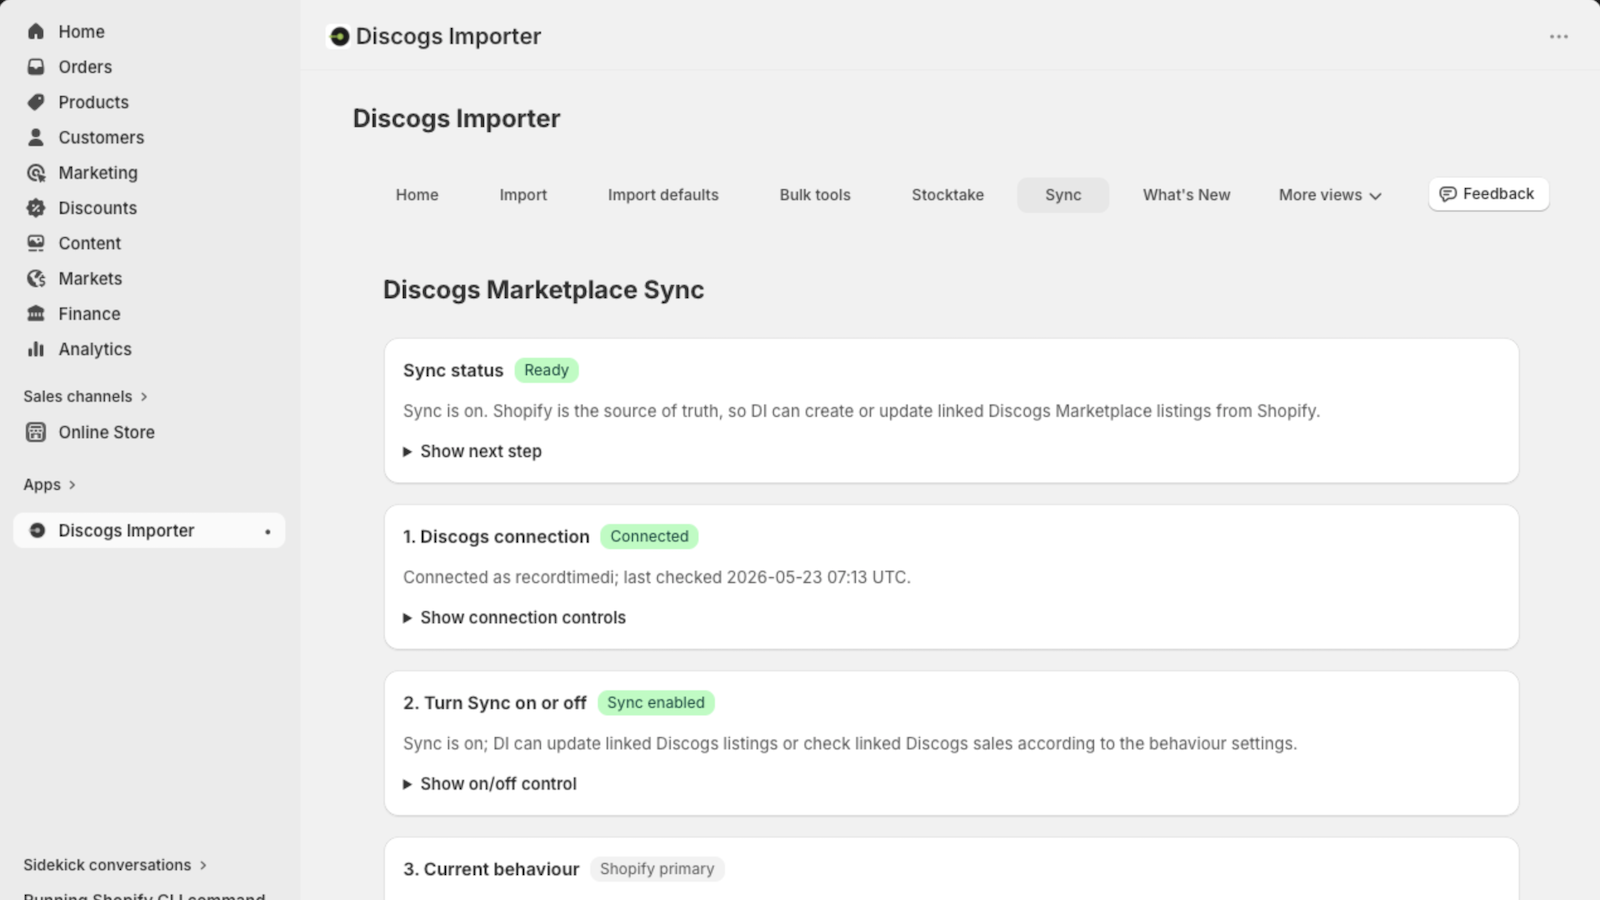Expand Sidekick conversations
This screenshot has height=900, width=1600.
pos(115,865)
